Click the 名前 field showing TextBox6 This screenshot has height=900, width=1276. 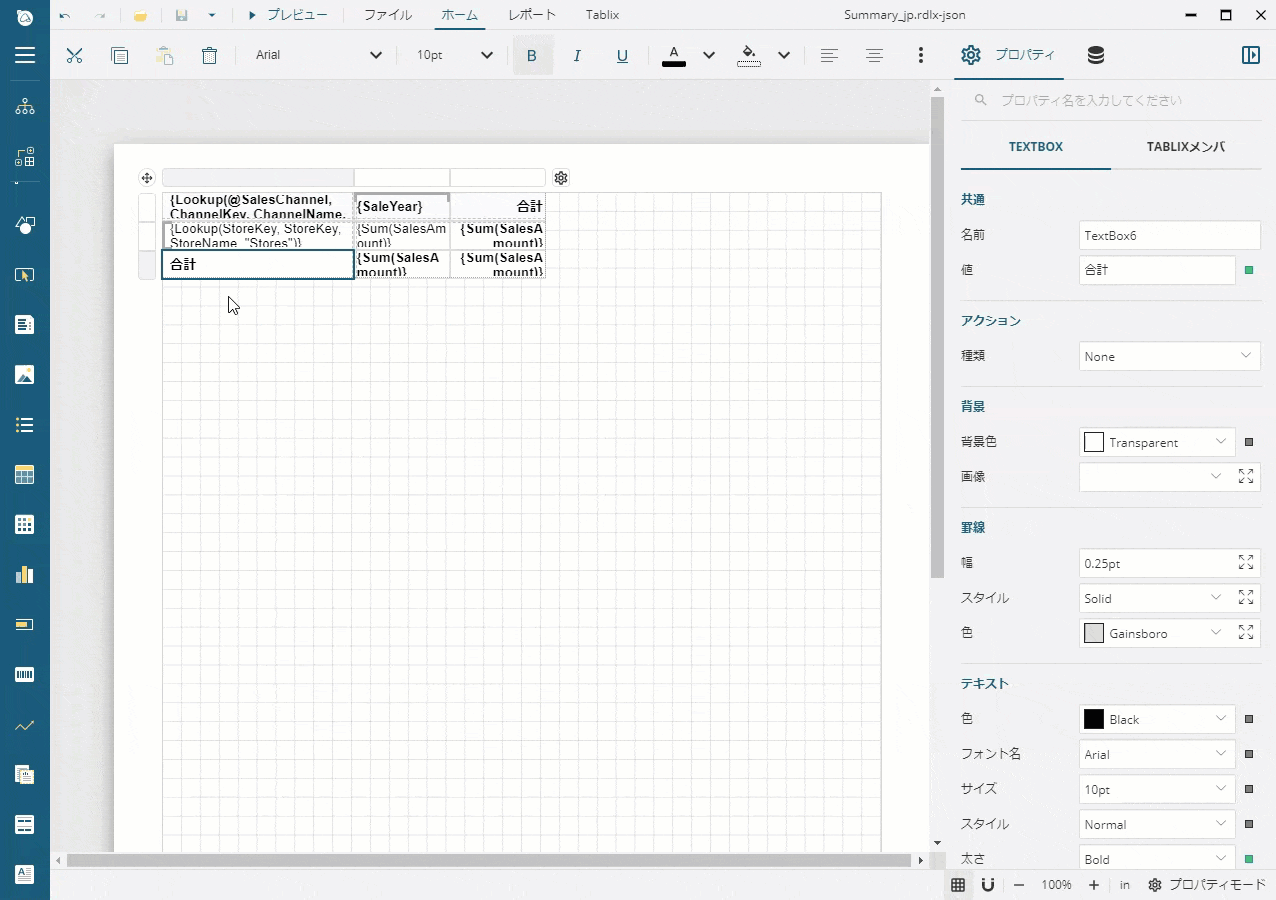click(1169, 235)
